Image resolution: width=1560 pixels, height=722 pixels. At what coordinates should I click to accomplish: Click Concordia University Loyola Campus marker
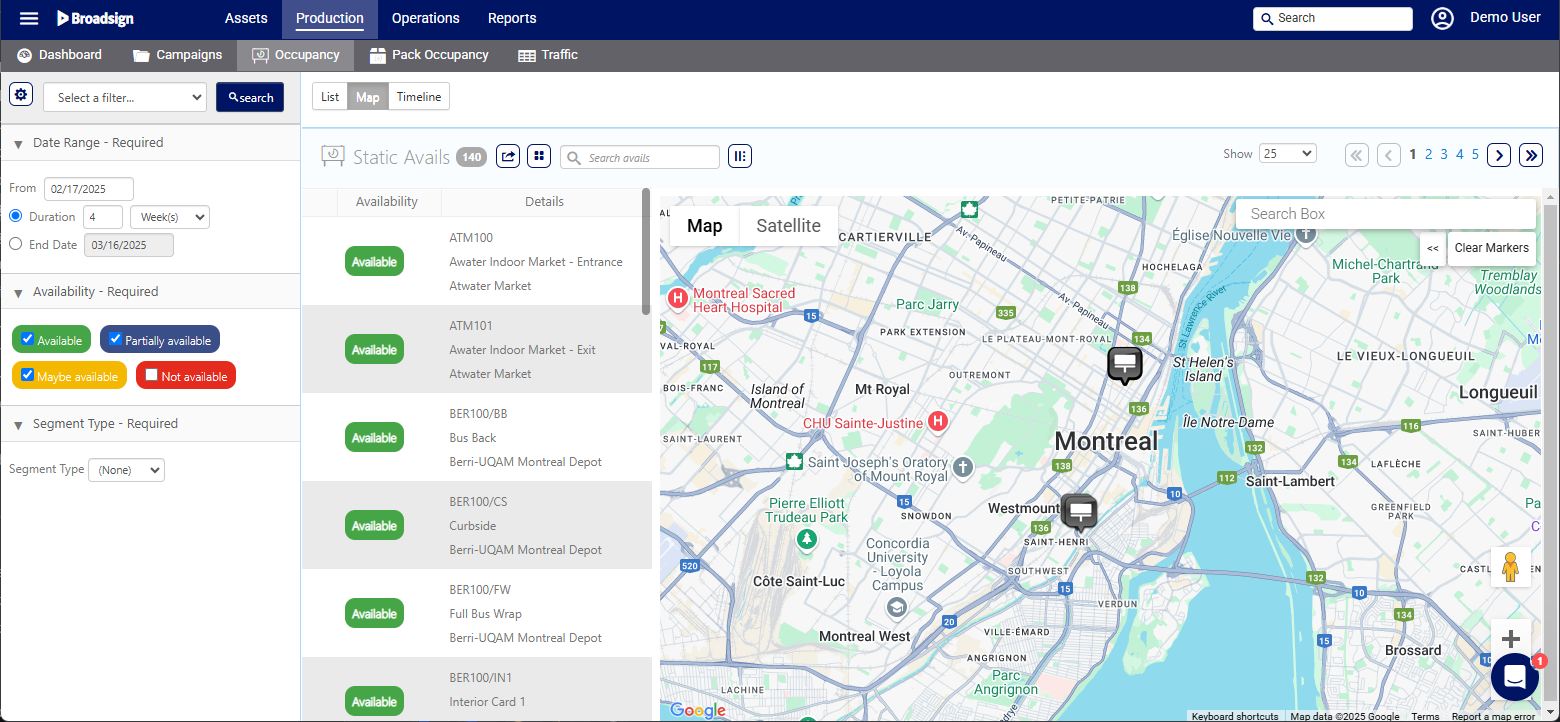(x=897, y=607)
